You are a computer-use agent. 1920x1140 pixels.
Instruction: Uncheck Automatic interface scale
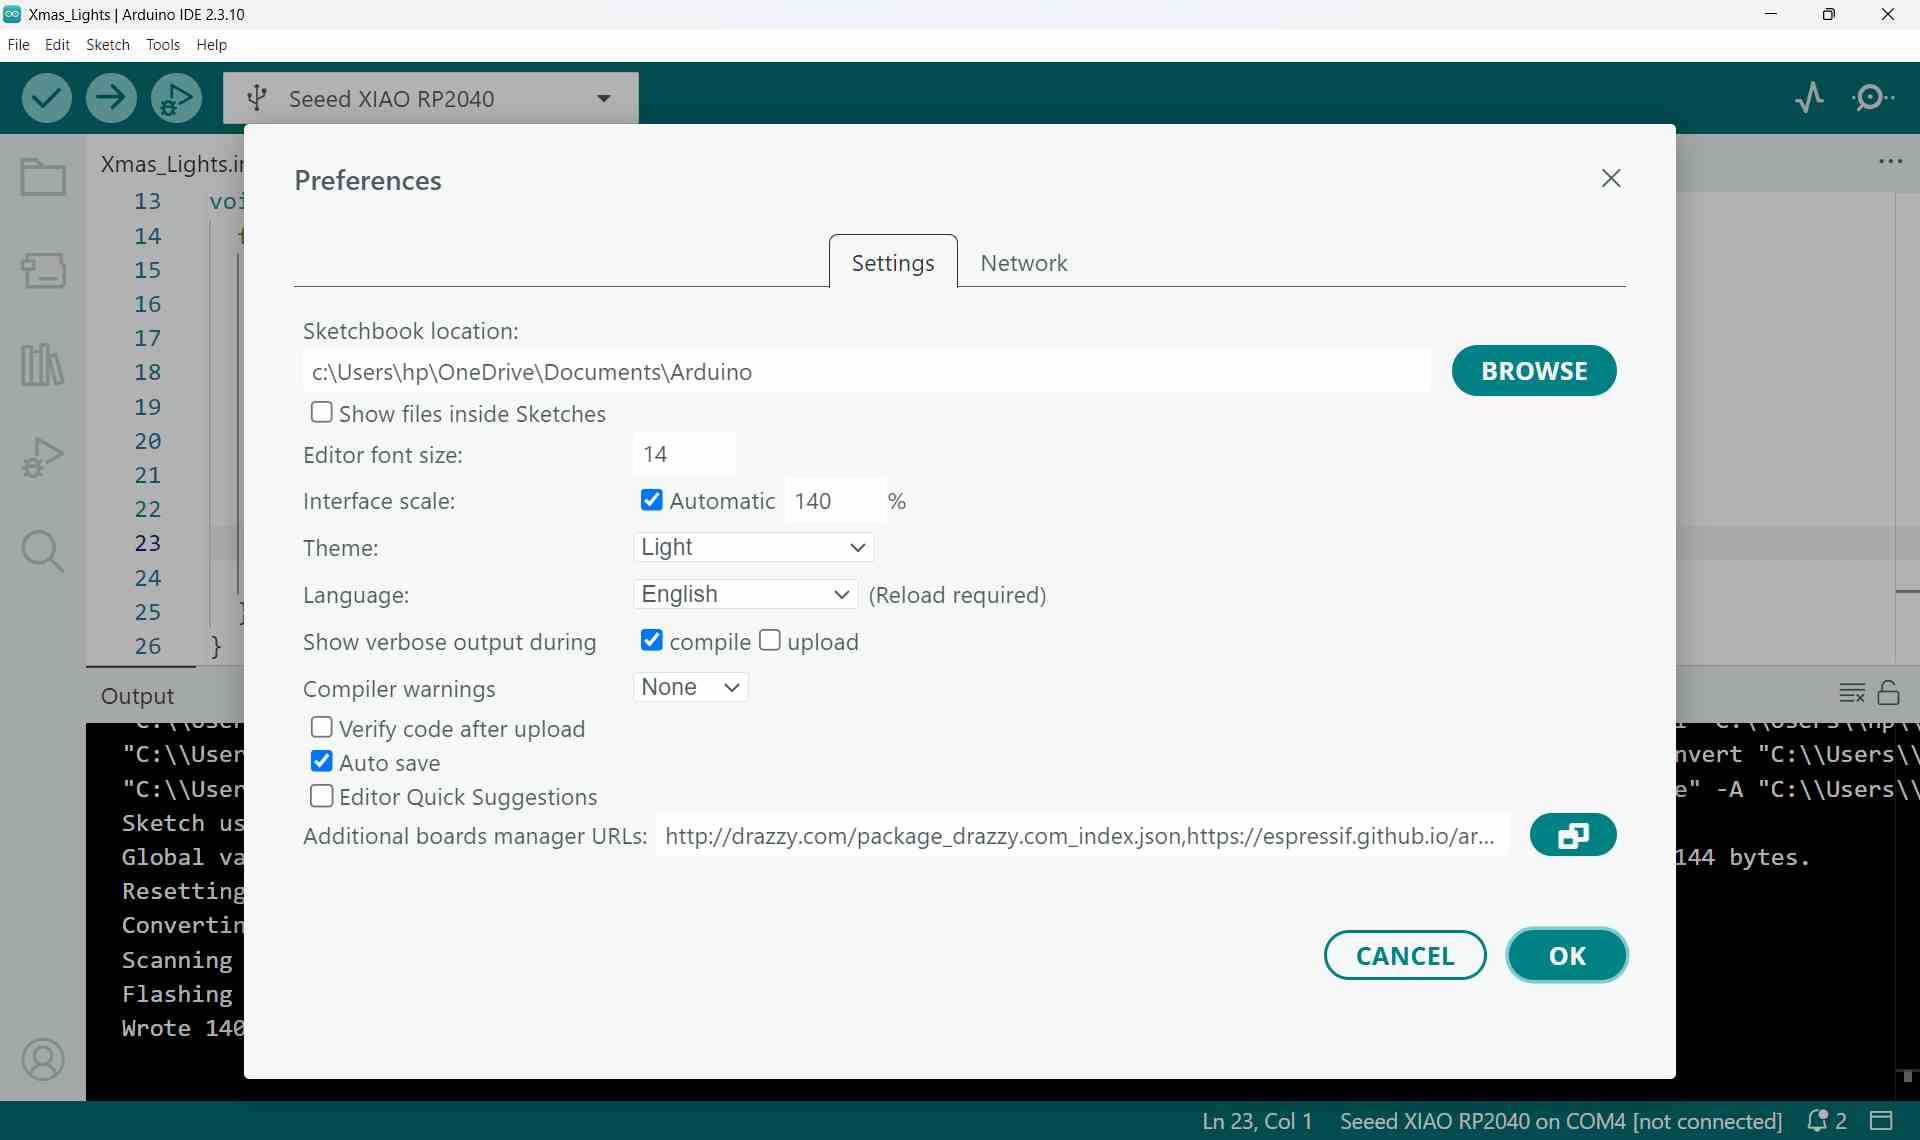(651, 499)
